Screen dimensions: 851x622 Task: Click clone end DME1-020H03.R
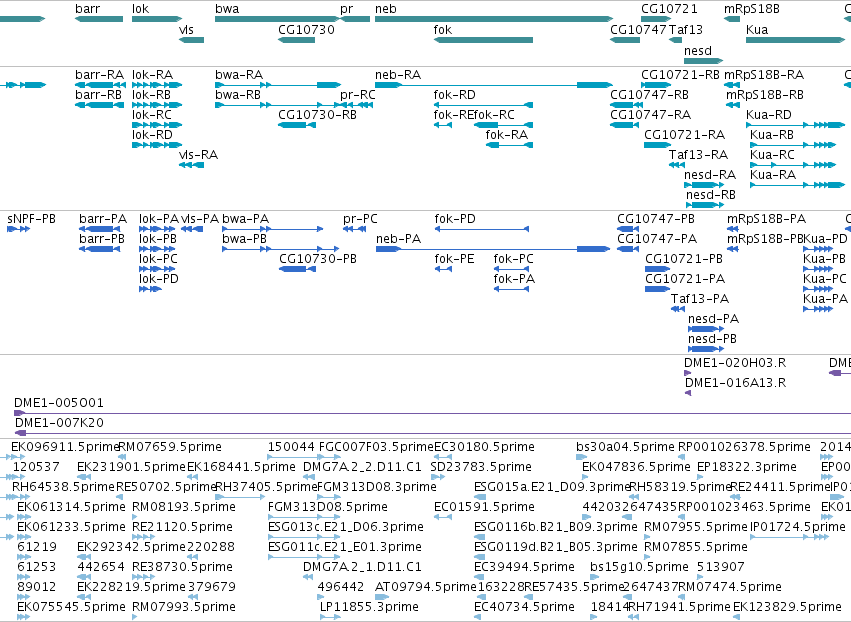click(x=735, y=363)
